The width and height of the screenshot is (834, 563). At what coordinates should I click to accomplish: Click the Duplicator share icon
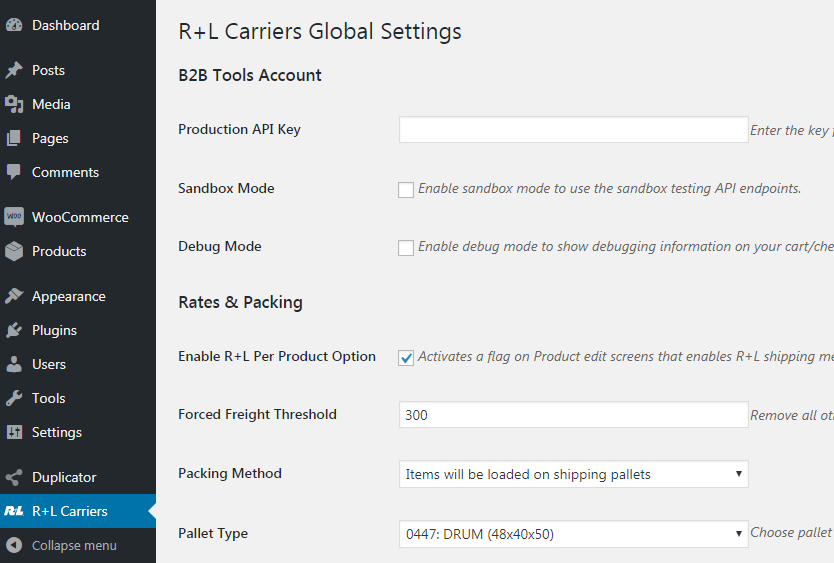tap(14, 477)
